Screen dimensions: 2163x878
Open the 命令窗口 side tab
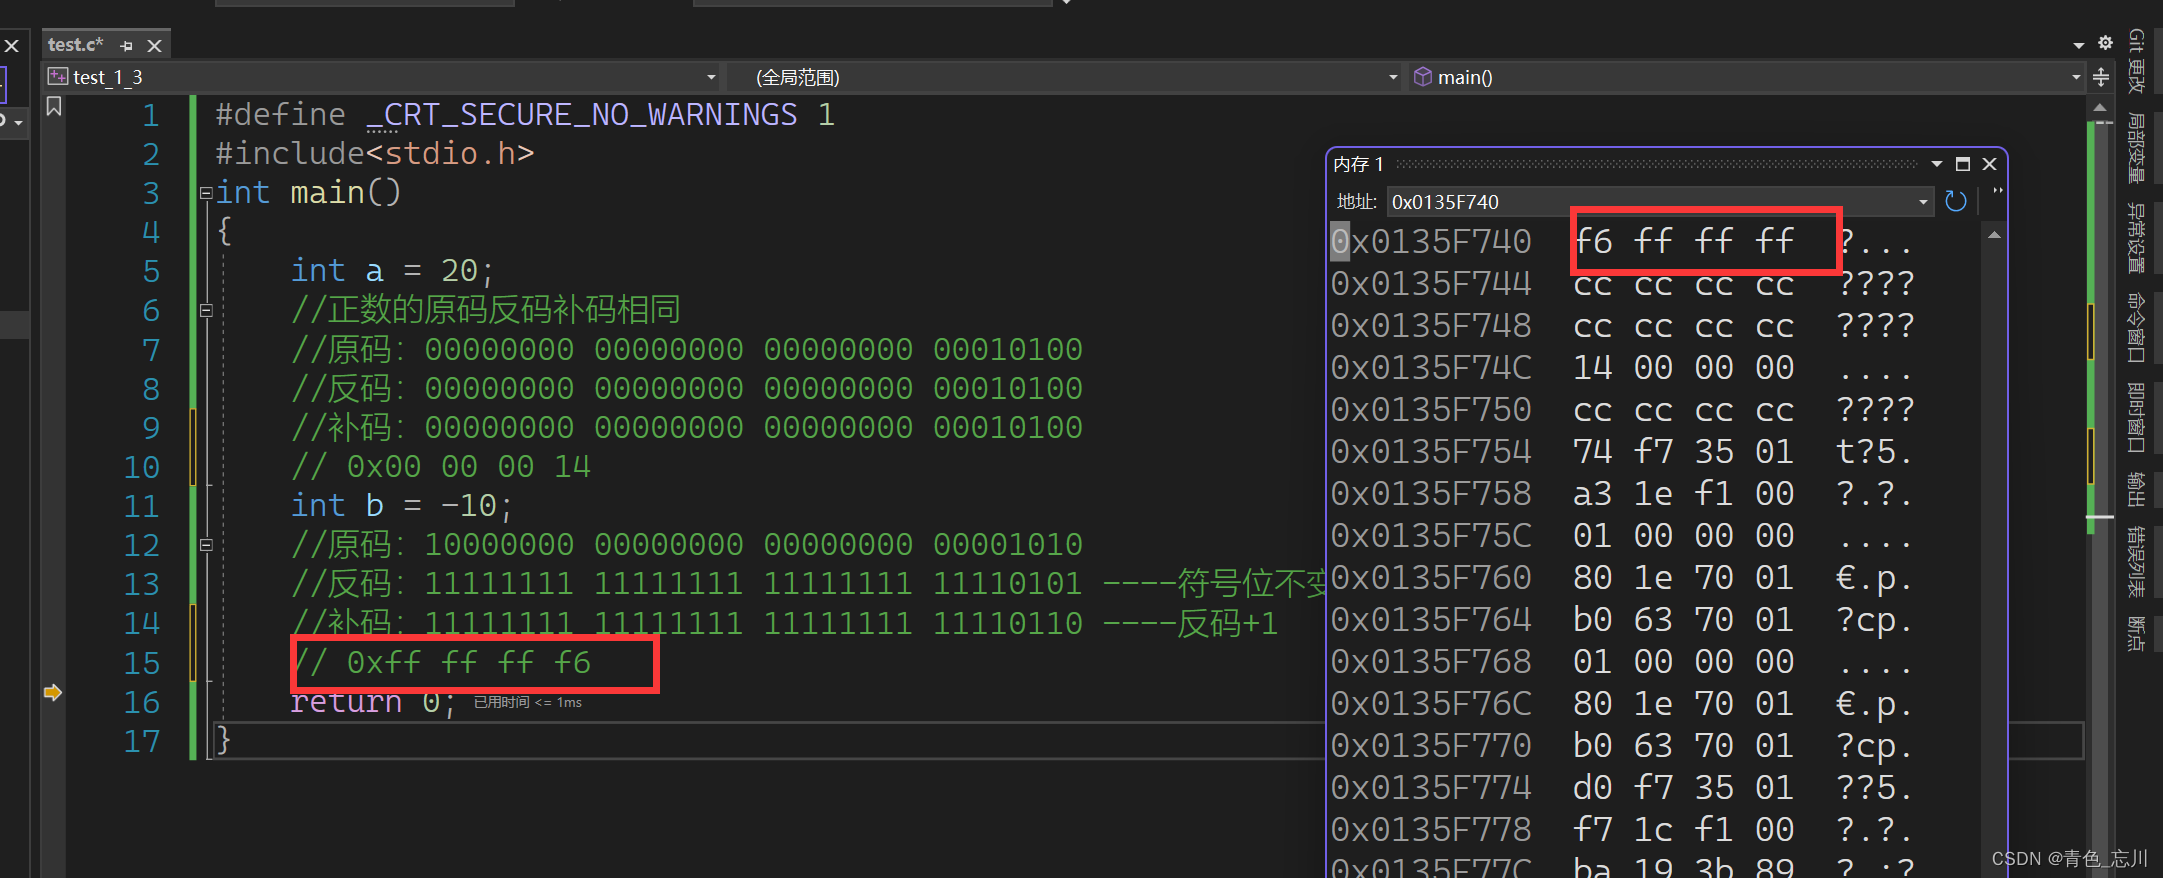pos(2137,327)
